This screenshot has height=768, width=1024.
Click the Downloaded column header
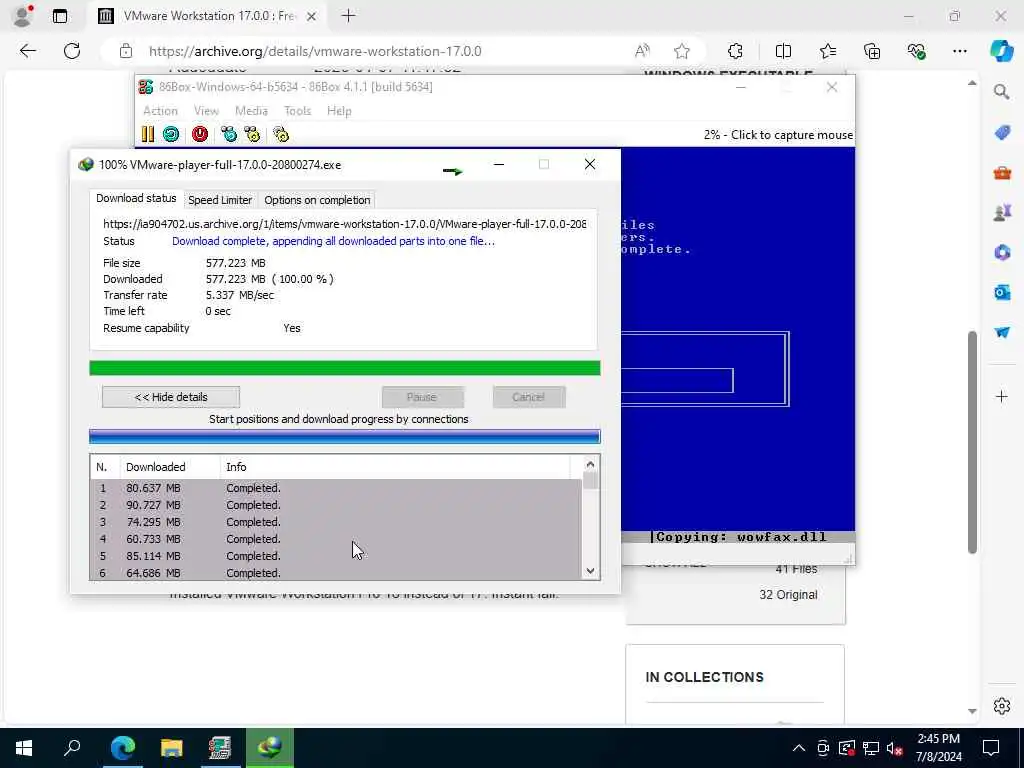coord(170,467)
